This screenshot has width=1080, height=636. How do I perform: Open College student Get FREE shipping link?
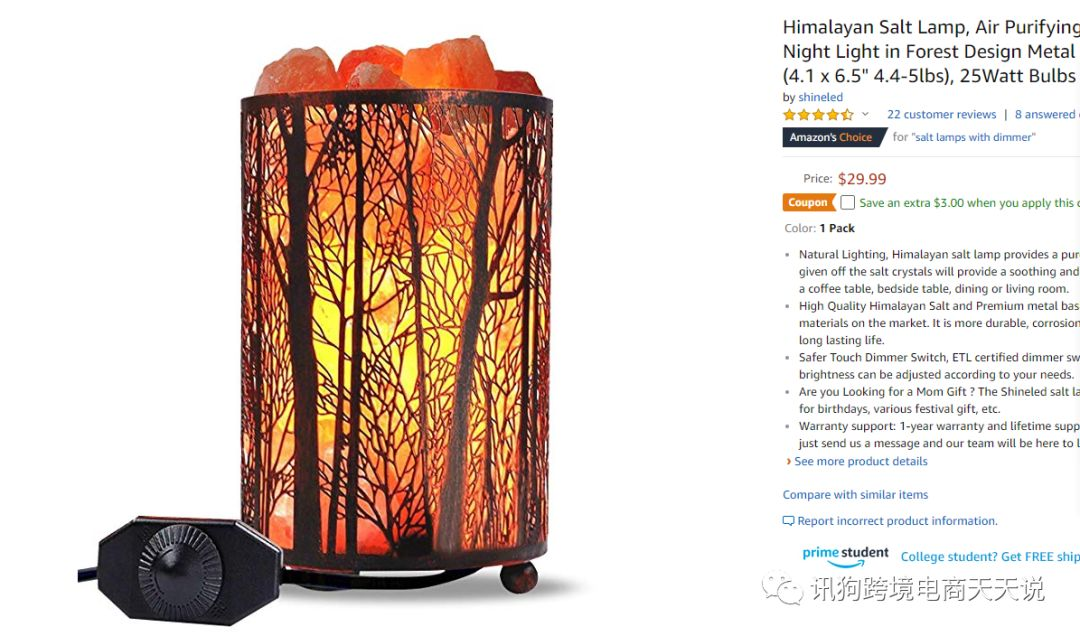tap(990, 557)
